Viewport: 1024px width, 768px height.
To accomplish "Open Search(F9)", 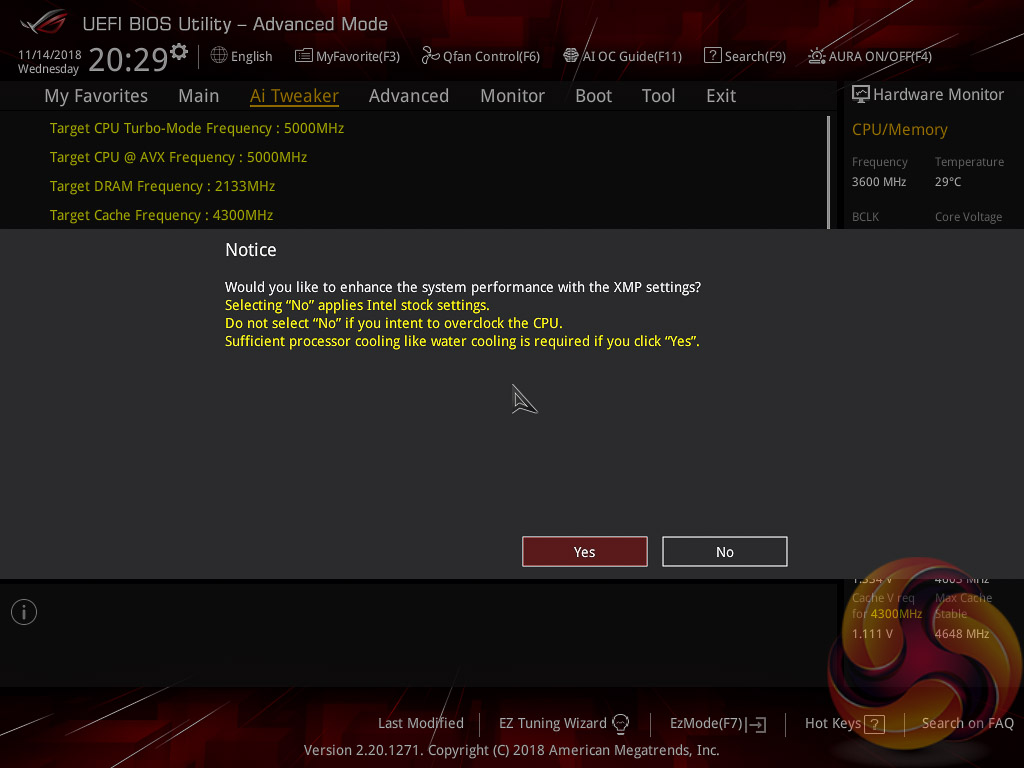I will 755,56.
